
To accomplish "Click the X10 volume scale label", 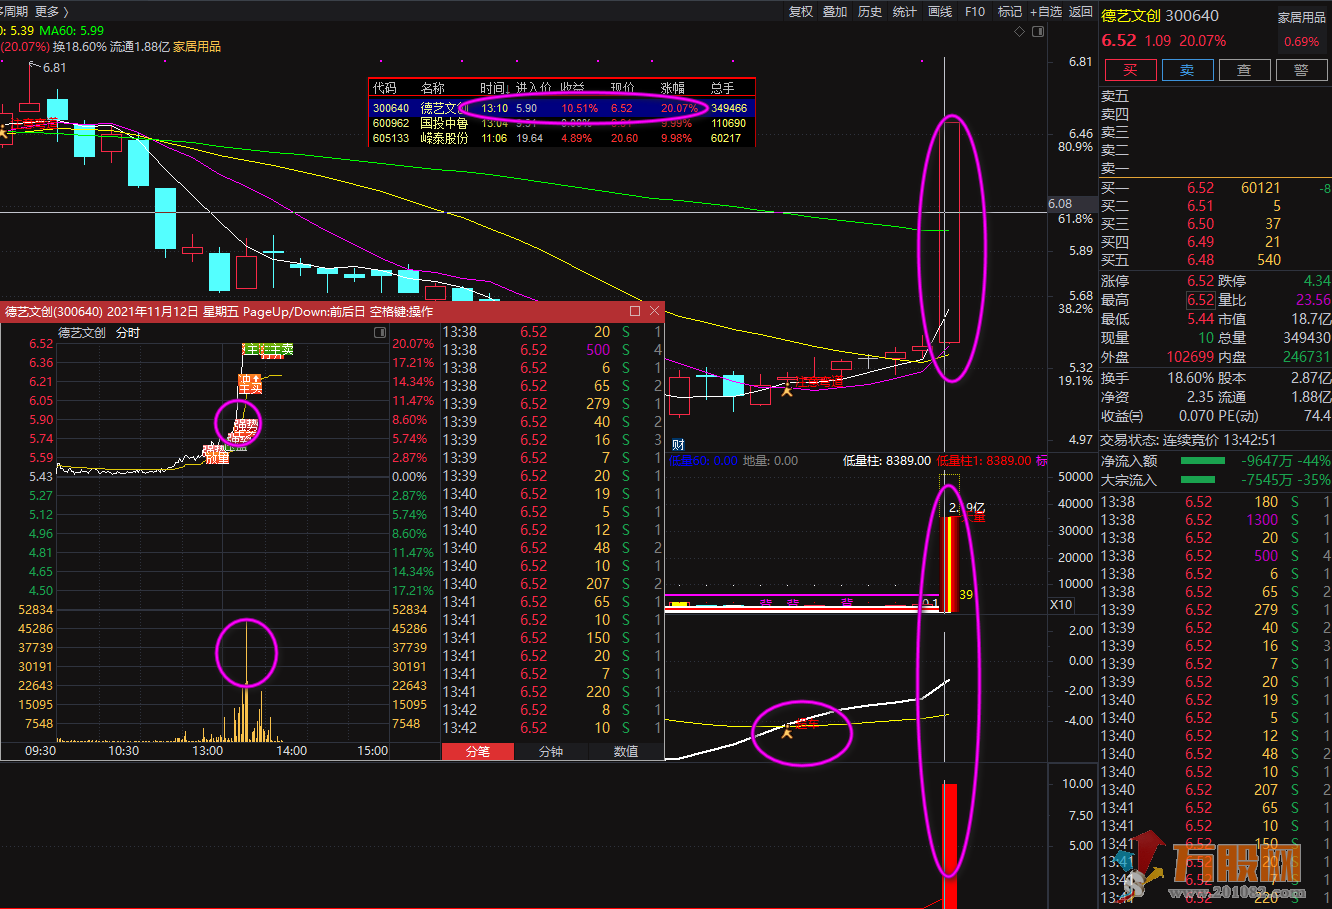I will pos(1061,605).
